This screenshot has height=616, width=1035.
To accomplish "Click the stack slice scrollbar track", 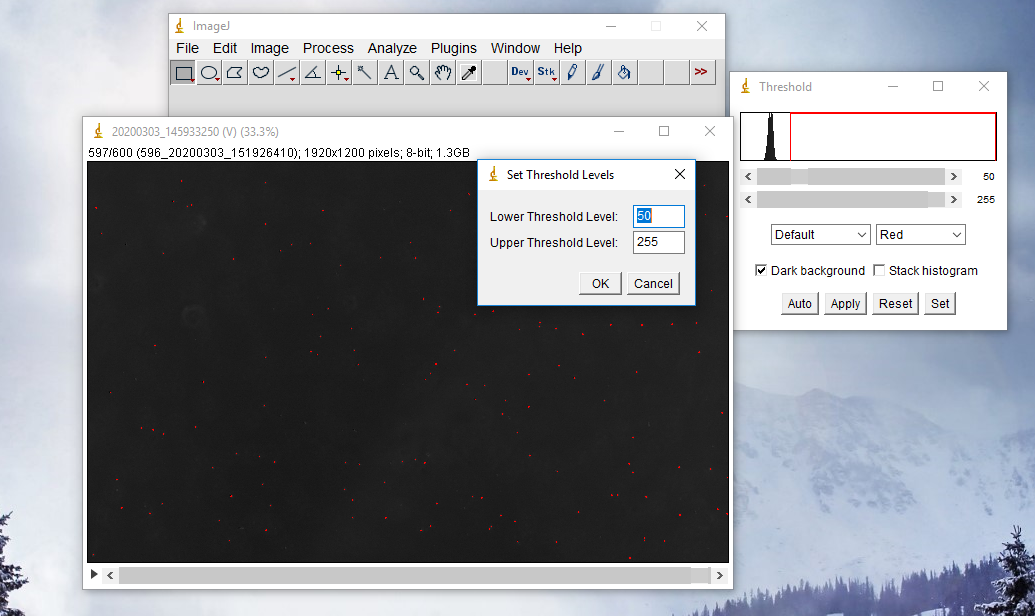I will [x=415, y=575].
